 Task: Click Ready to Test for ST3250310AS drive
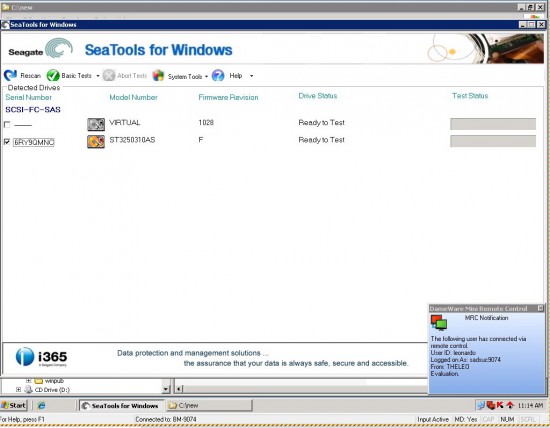pyautogui.click(x=321, y=140)
